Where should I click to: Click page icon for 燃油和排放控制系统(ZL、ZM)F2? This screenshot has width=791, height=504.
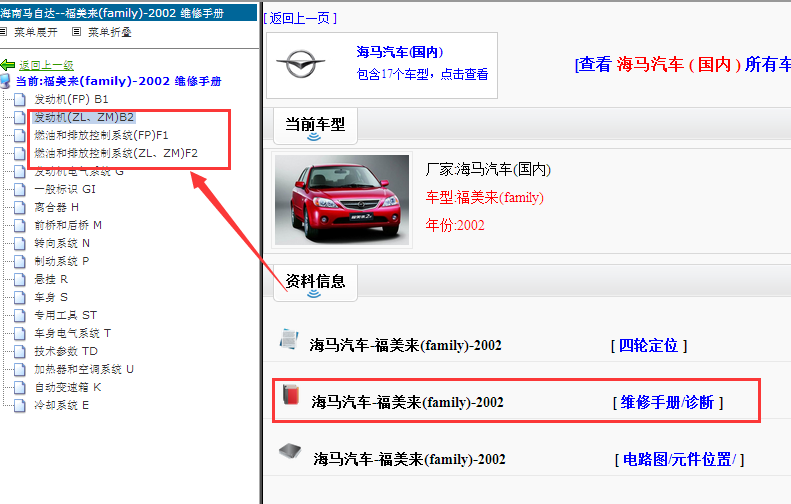(20, 153)
